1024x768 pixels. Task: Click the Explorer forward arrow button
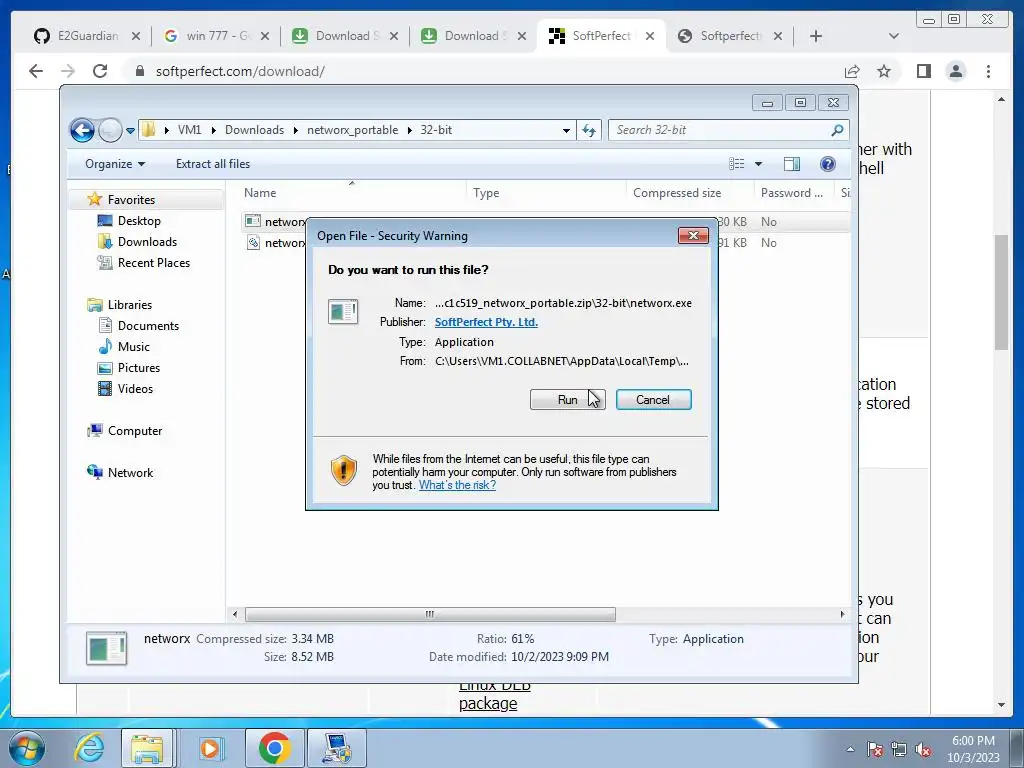click(110, 130)
